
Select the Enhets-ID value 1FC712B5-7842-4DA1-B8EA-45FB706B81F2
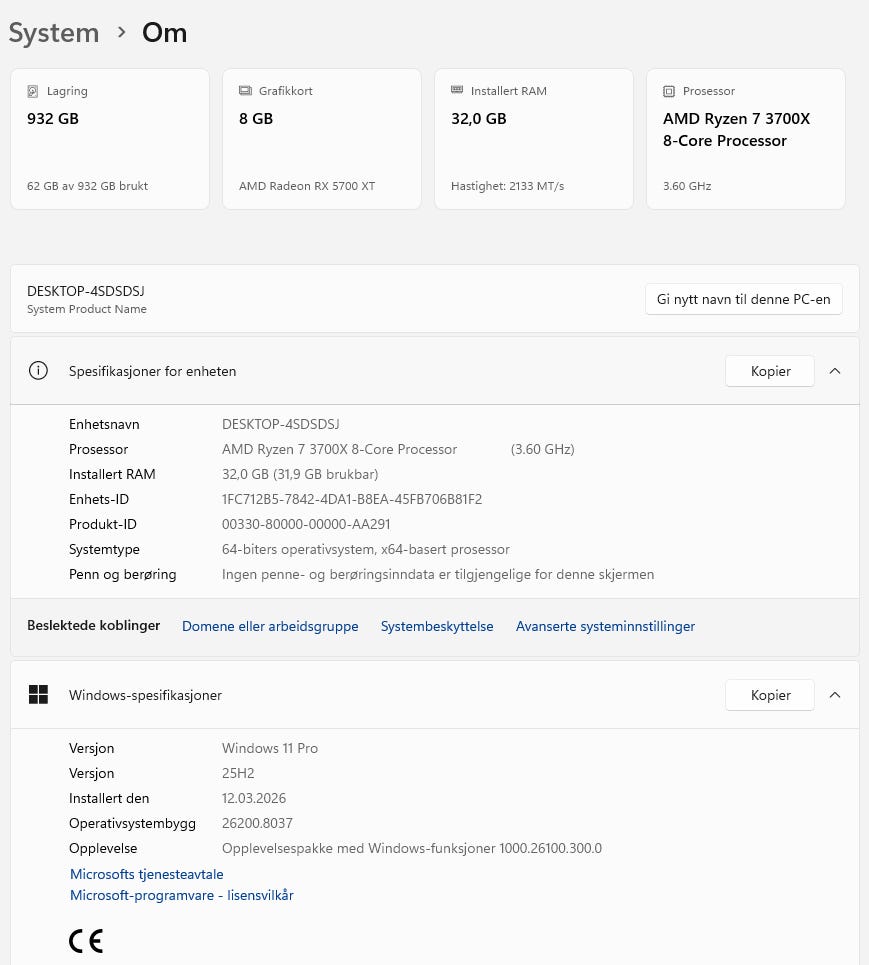point(352,499)
